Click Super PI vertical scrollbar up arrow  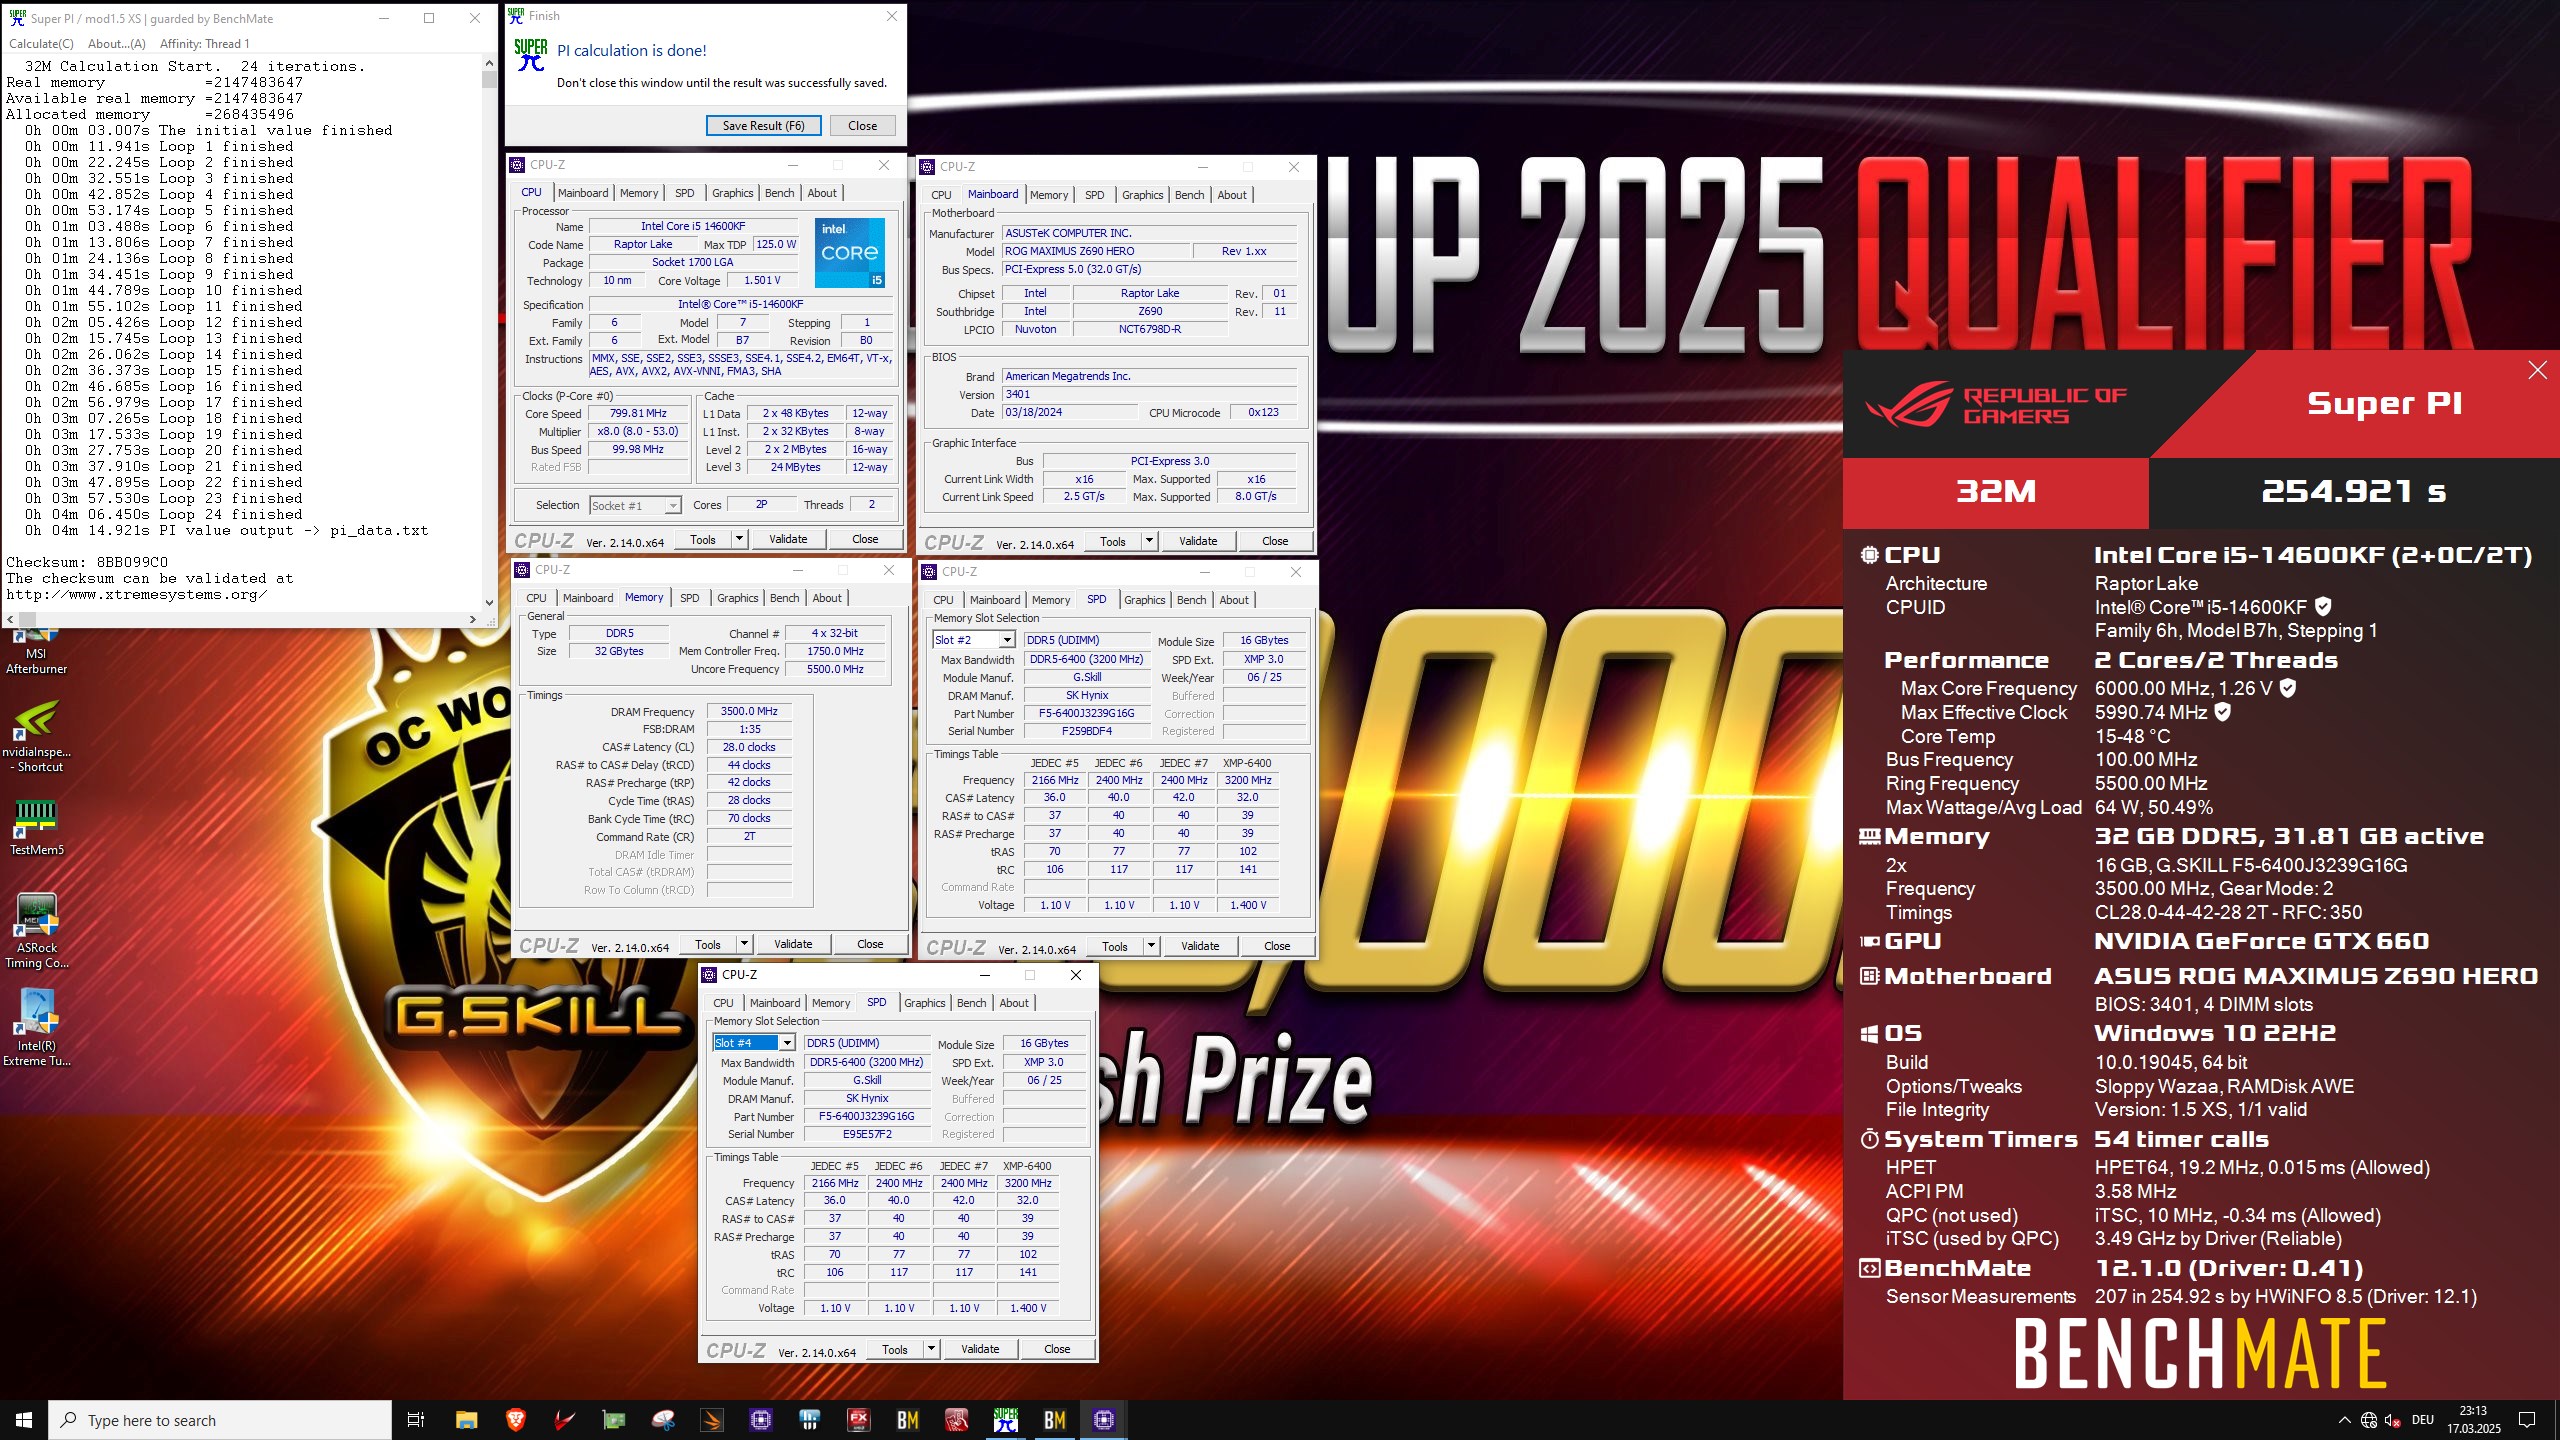(489, 63)
